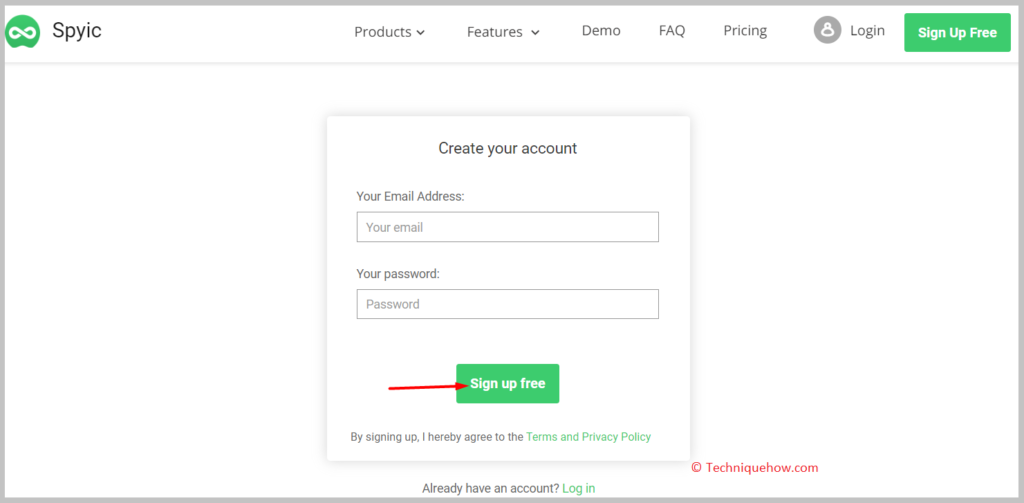Image resolution: width=1024 pixels, height=503 pixels.
Task: Go to the Demo page
Action: tap(601, 31)
